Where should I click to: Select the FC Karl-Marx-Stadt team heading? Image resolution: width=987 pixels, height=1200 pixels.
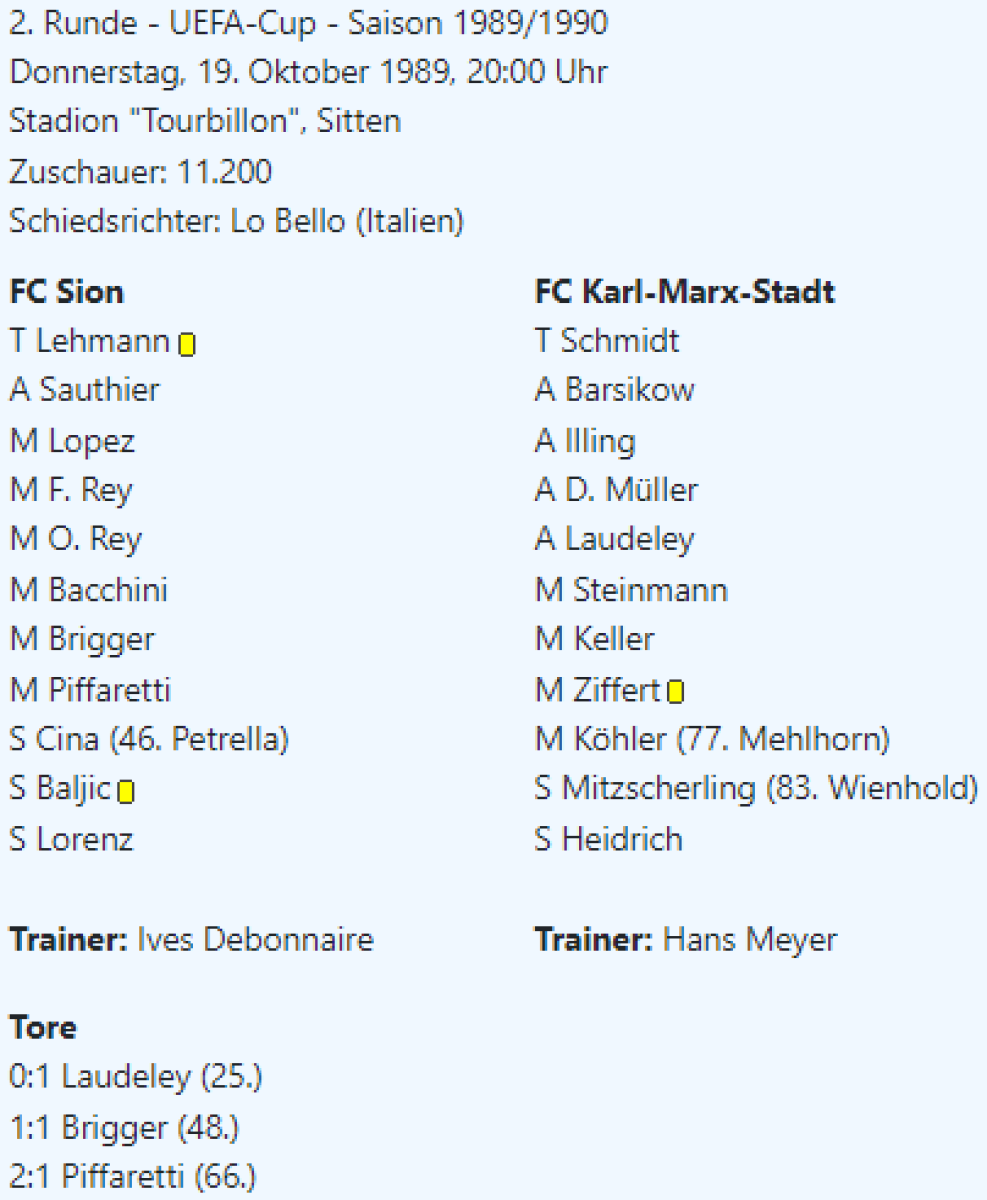pyautogui.click(x=685, y=292)
